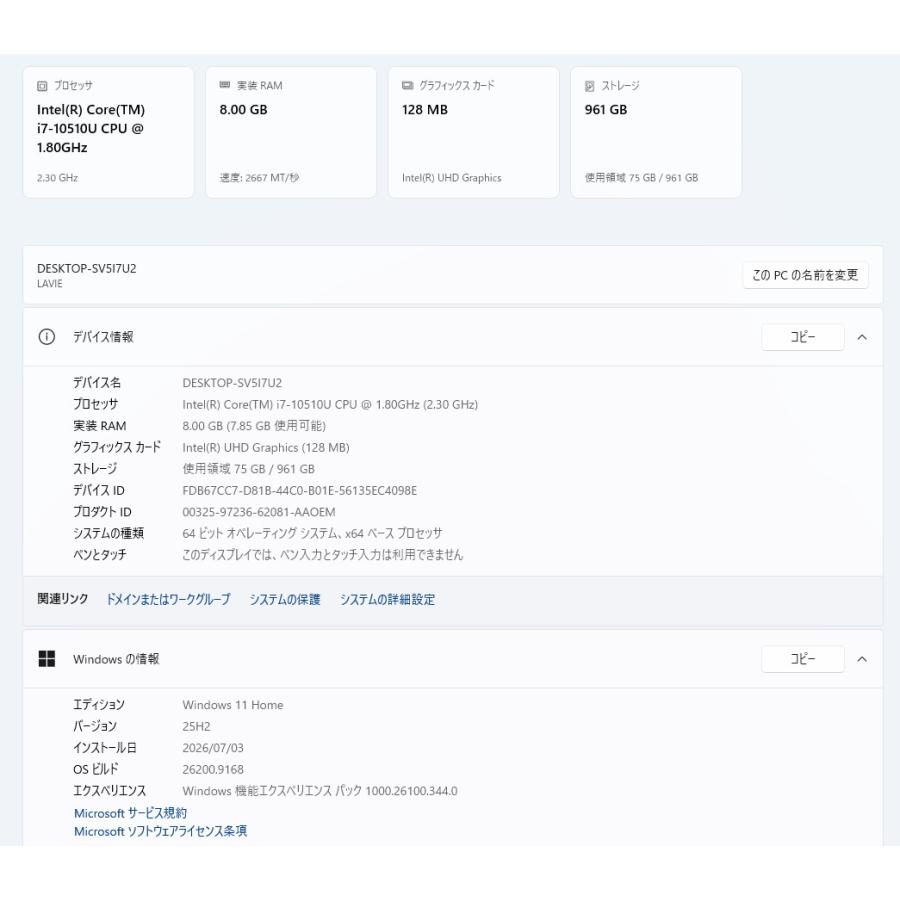Click the device info circle icon

pos(46,337)
